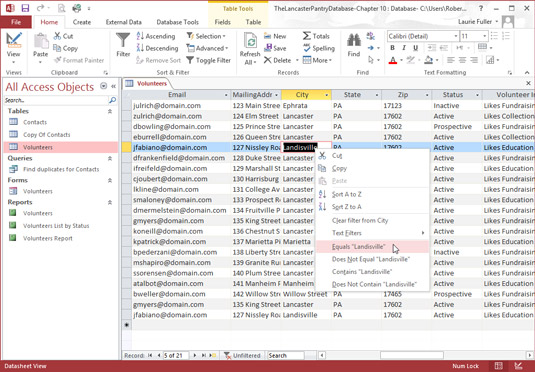Click the Unfiltered filter indicator
The image size is (535, 372).
tap(243, 355)
